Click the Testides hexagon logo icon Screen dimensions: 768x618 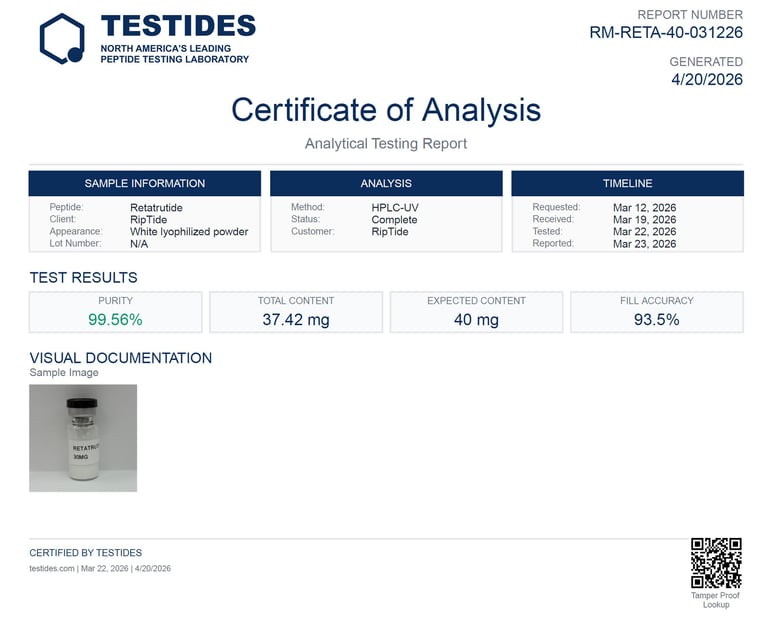[x=62, y=39]
